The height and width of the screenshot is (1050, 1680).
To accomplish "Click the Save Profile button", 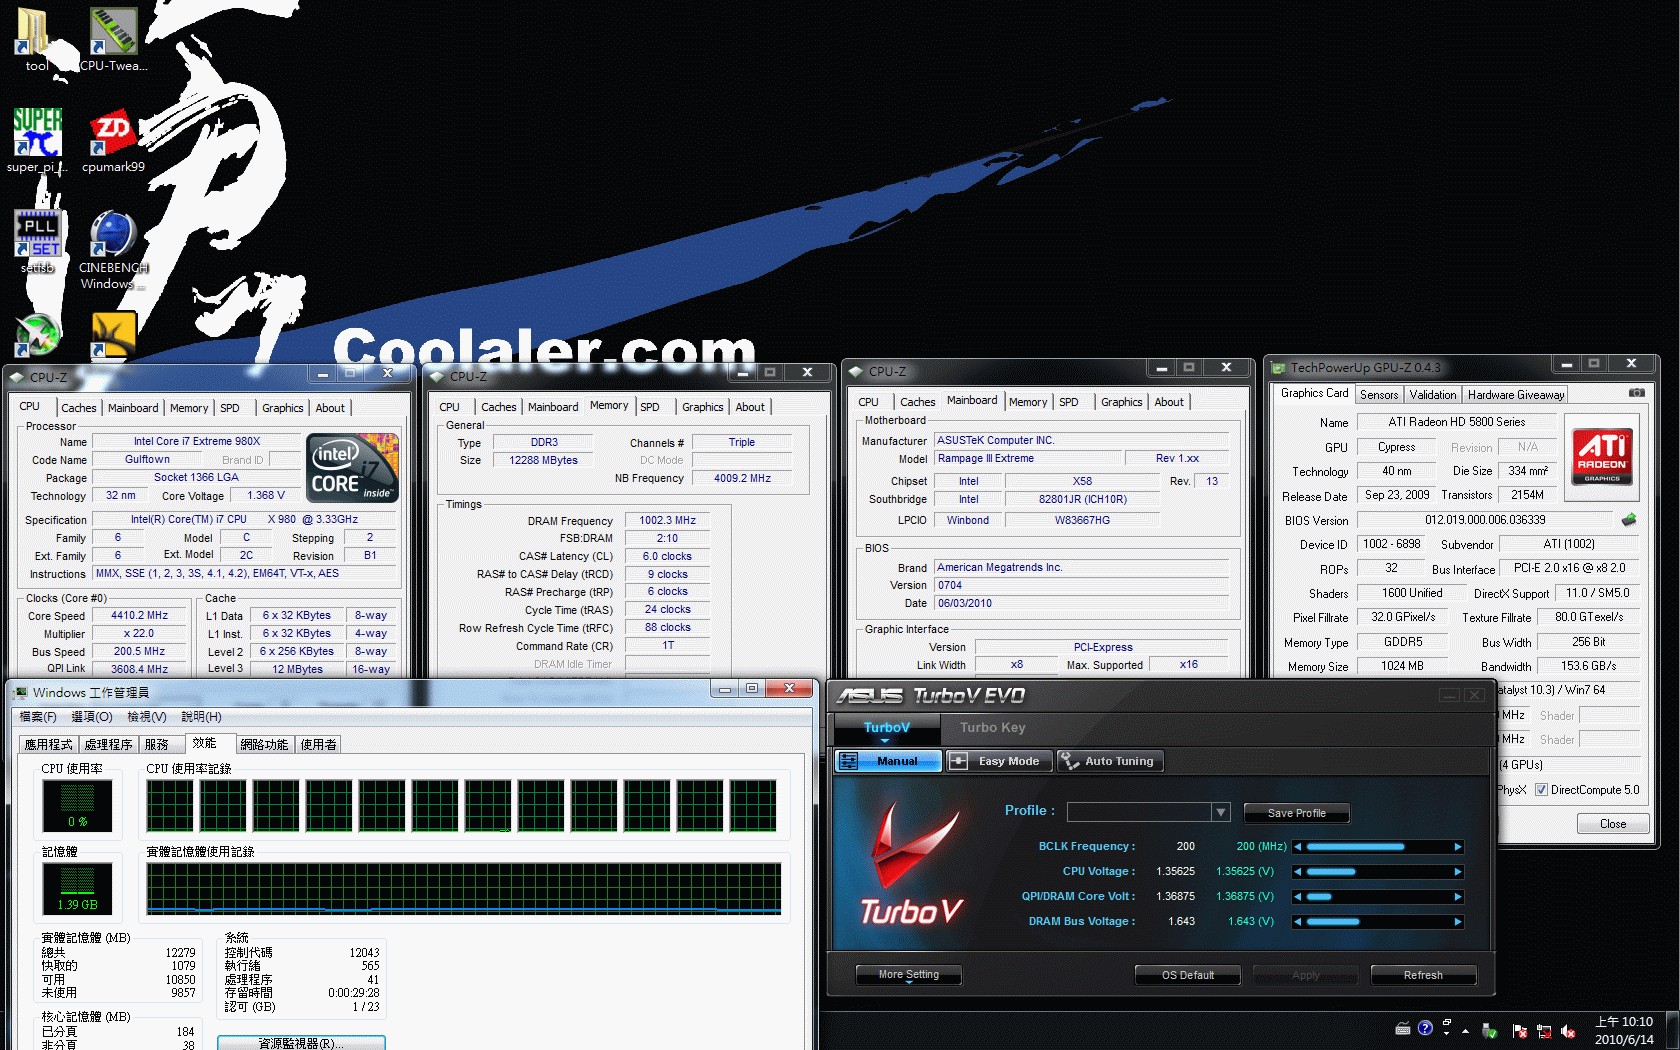I will pyautogui.click(x=1296, y=813).
